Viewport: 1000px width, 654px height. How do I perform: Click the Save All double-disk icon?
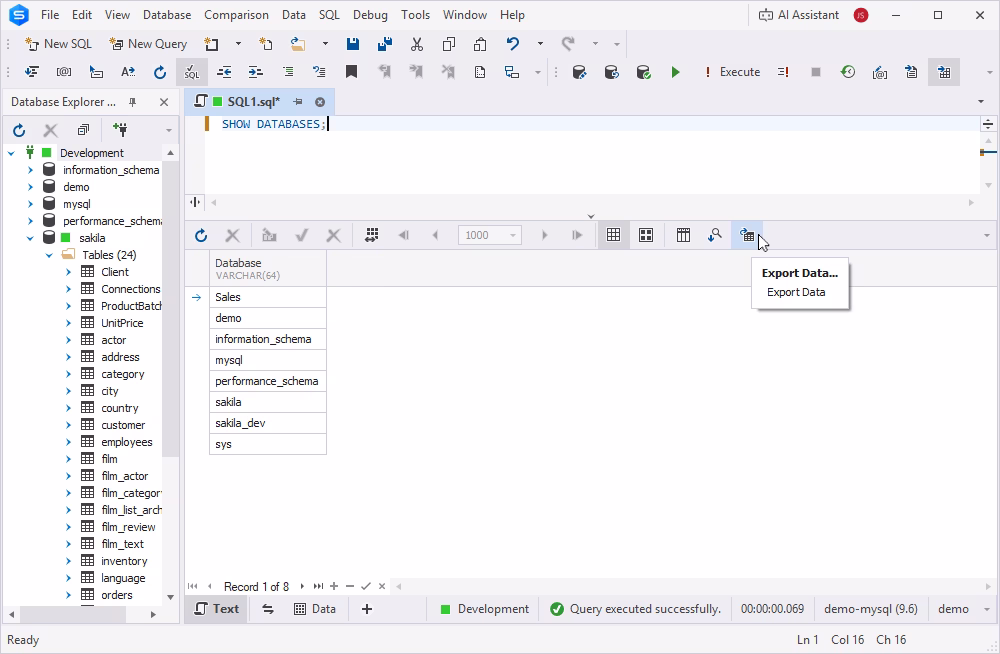385,44
